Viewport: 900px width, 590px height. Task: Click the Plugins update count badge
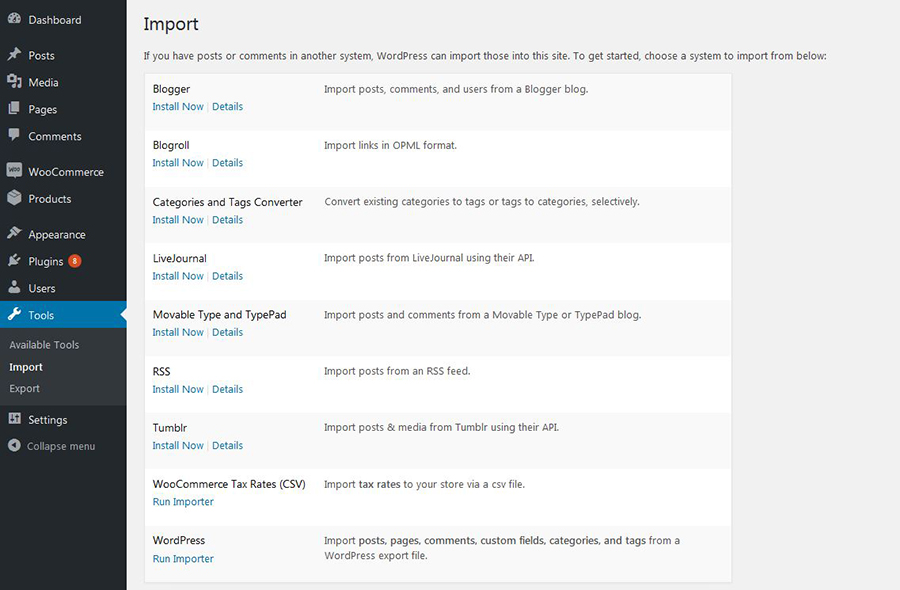click(x=75, y=261)
